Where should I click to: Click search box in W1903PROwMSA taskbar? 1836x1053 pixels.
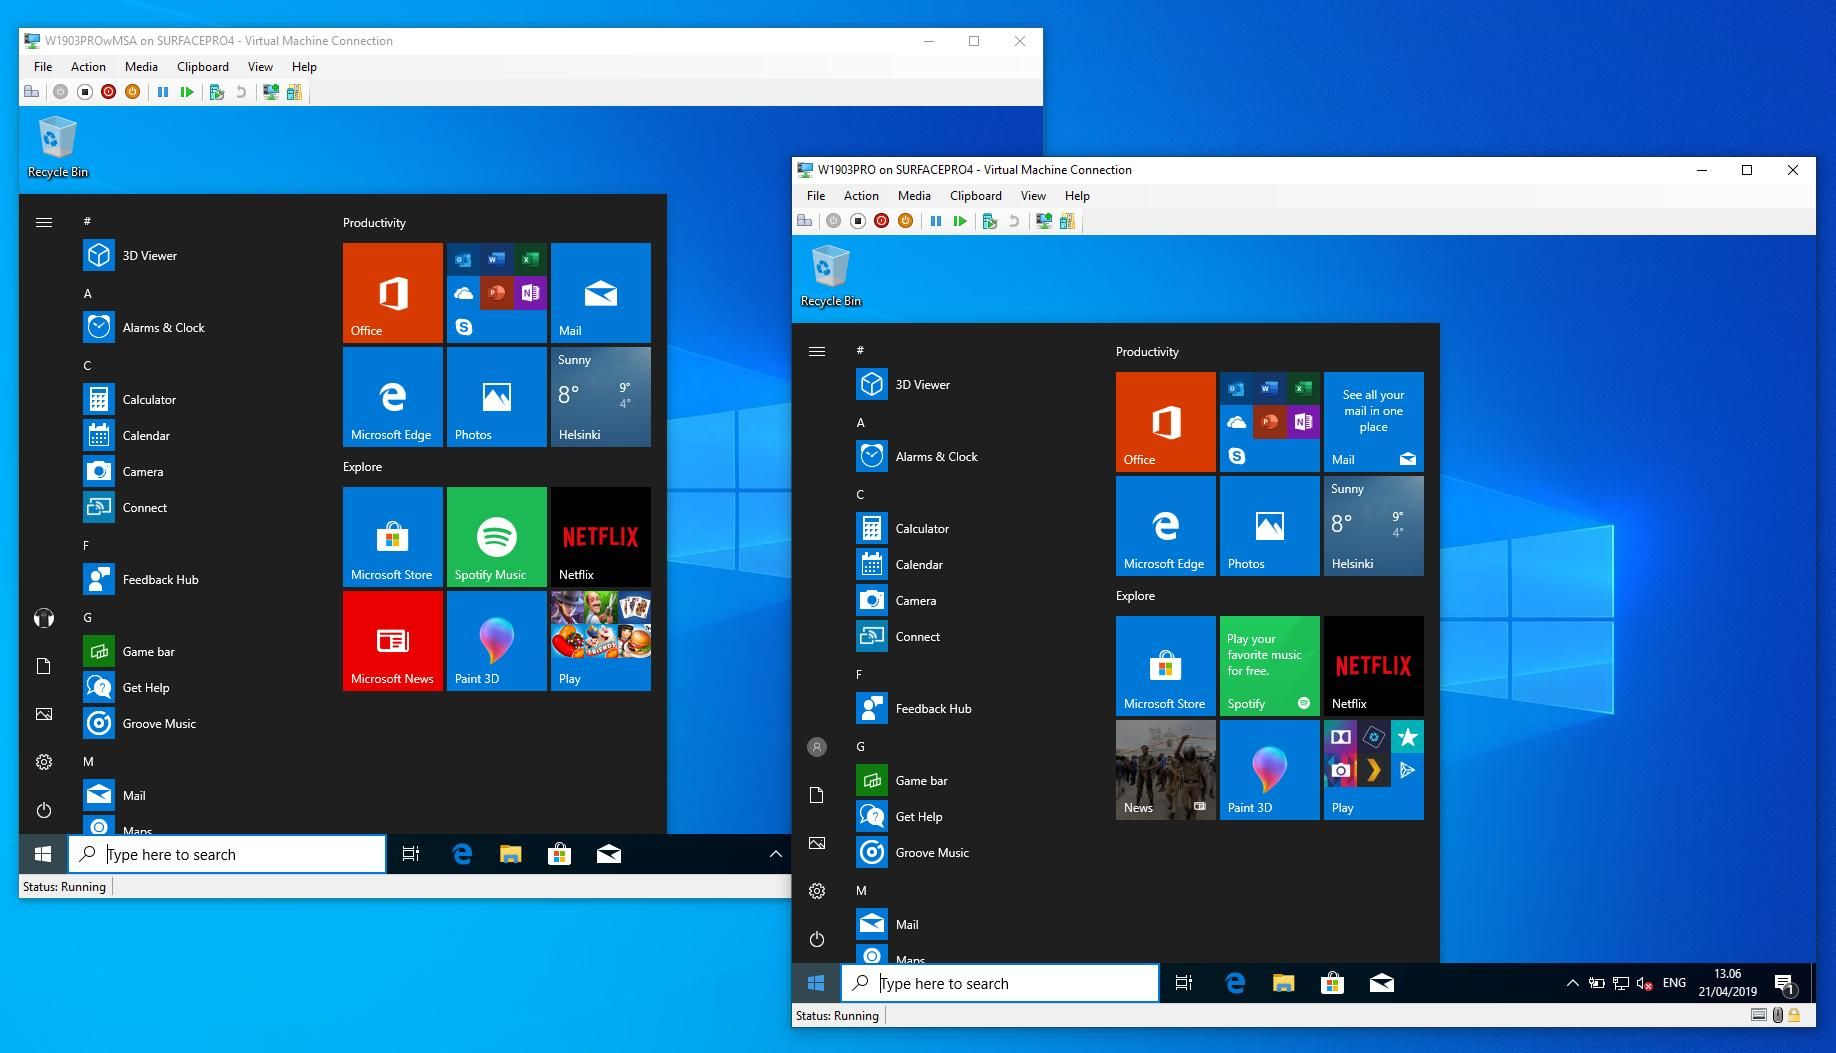(x=227, y=854)
